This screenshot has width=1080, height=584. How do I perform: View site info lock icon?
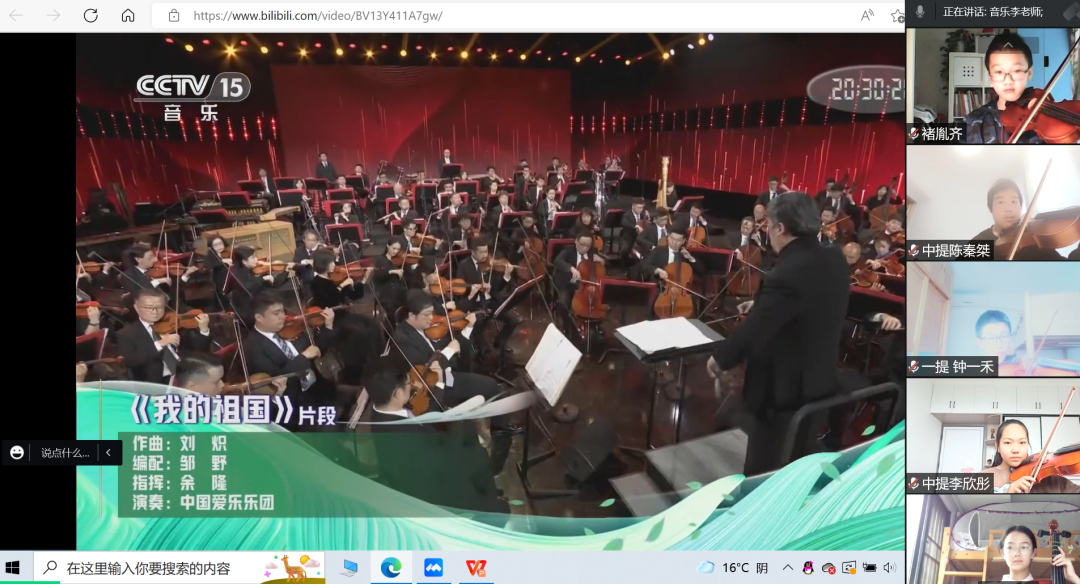[174, 16]
